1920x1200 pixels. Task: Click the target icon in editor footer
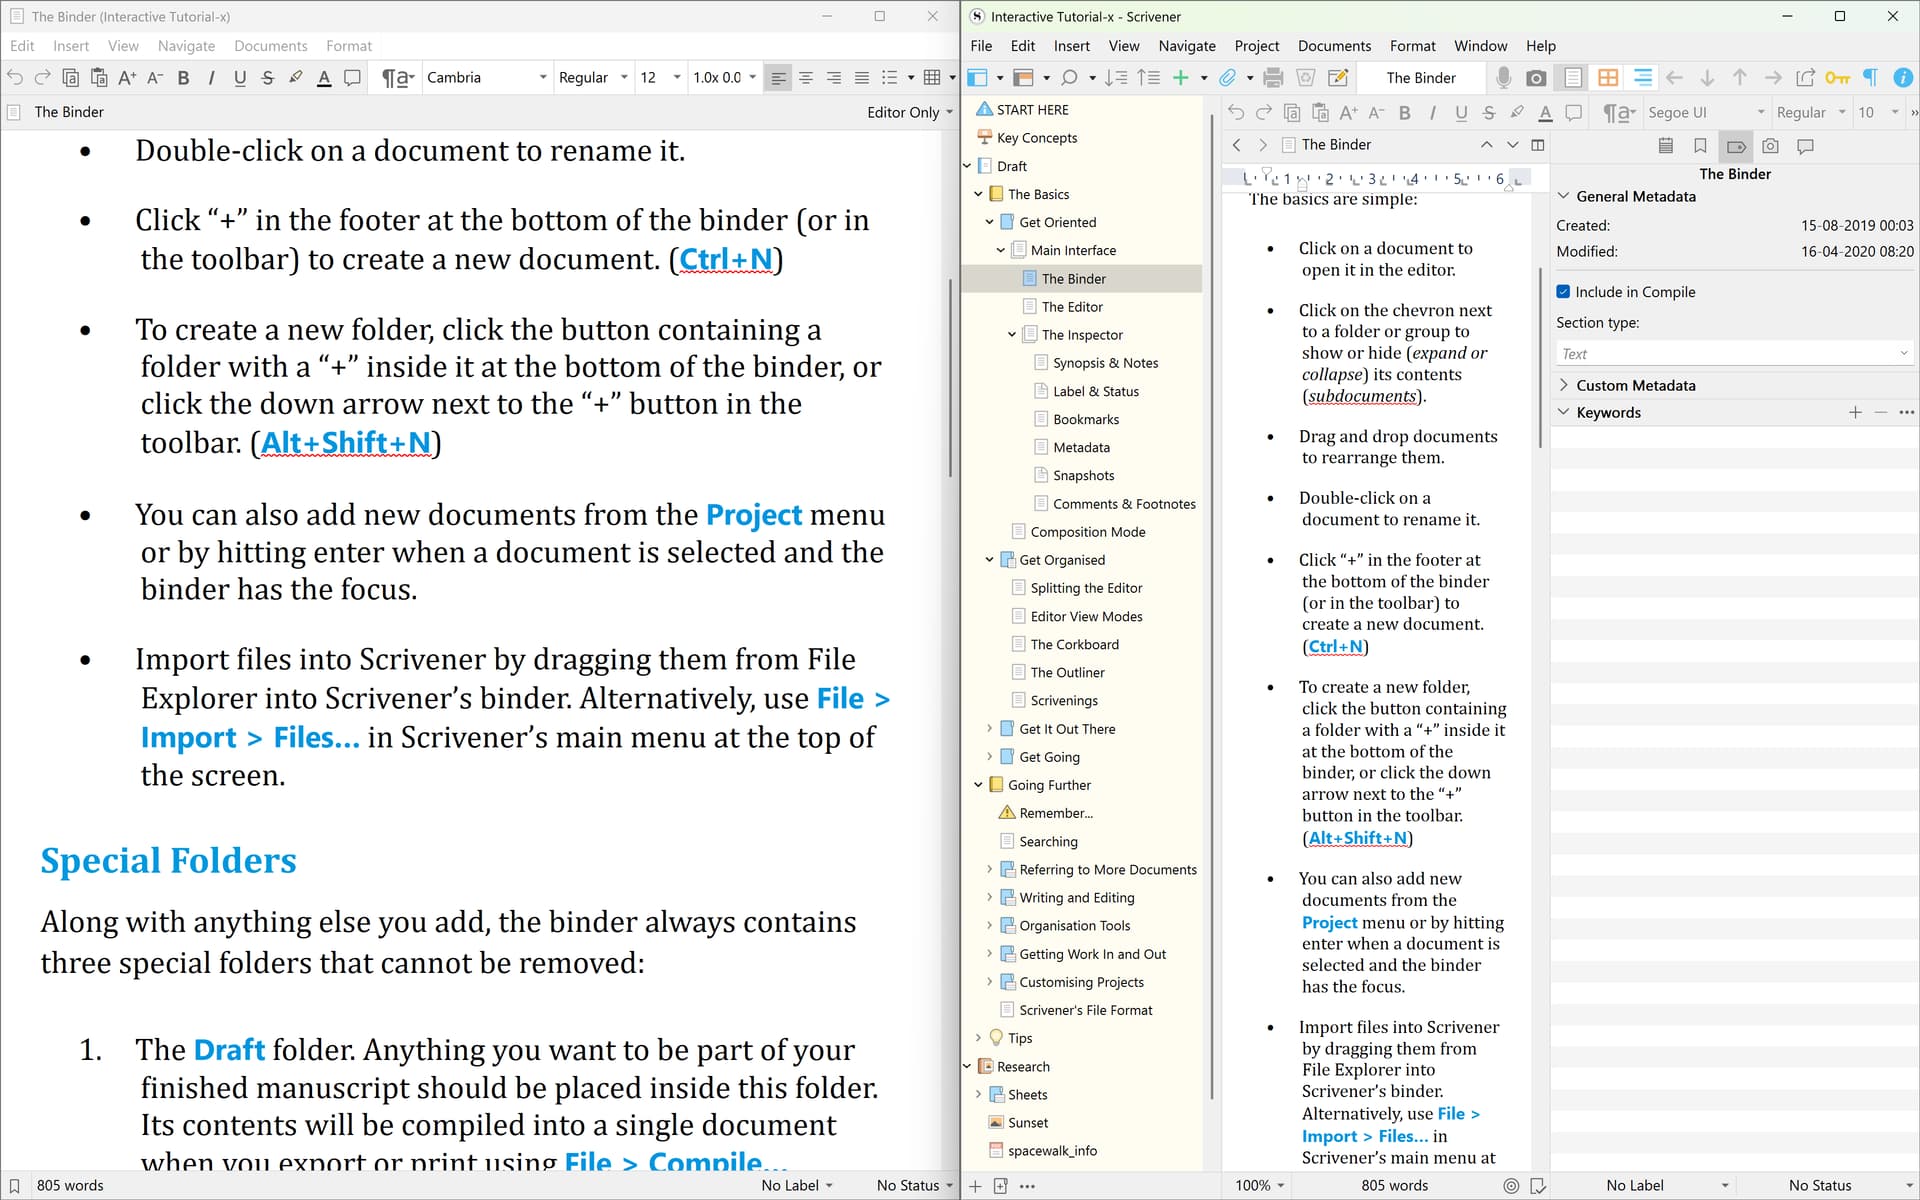click(x=1511, y=1186)
